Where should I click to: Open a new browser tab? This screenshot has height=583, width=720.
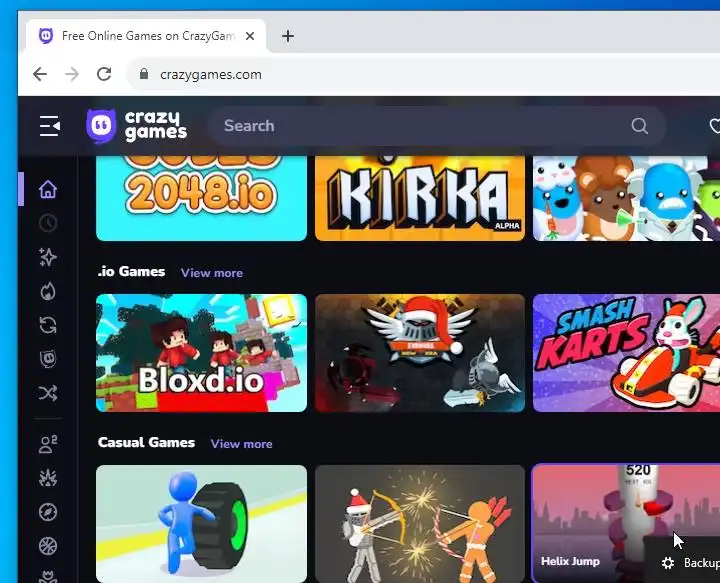coord(288,36)
